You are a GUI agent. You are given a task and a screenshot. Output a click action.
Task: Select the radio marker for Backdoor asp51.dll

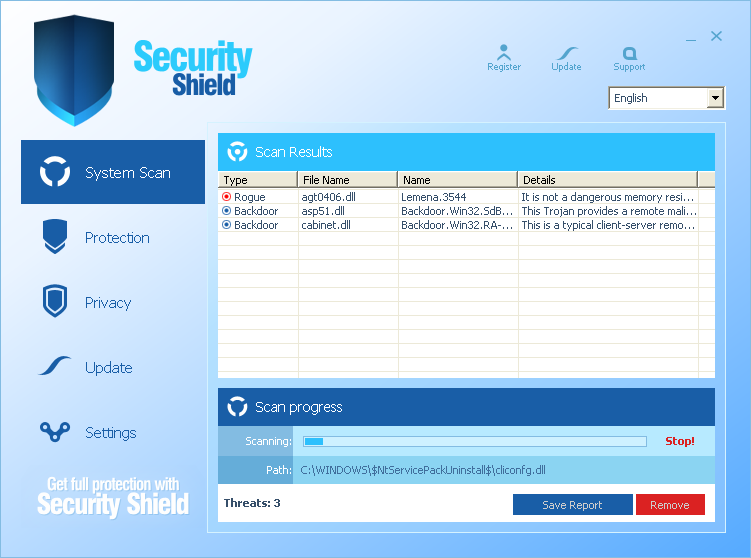(226, 211)
